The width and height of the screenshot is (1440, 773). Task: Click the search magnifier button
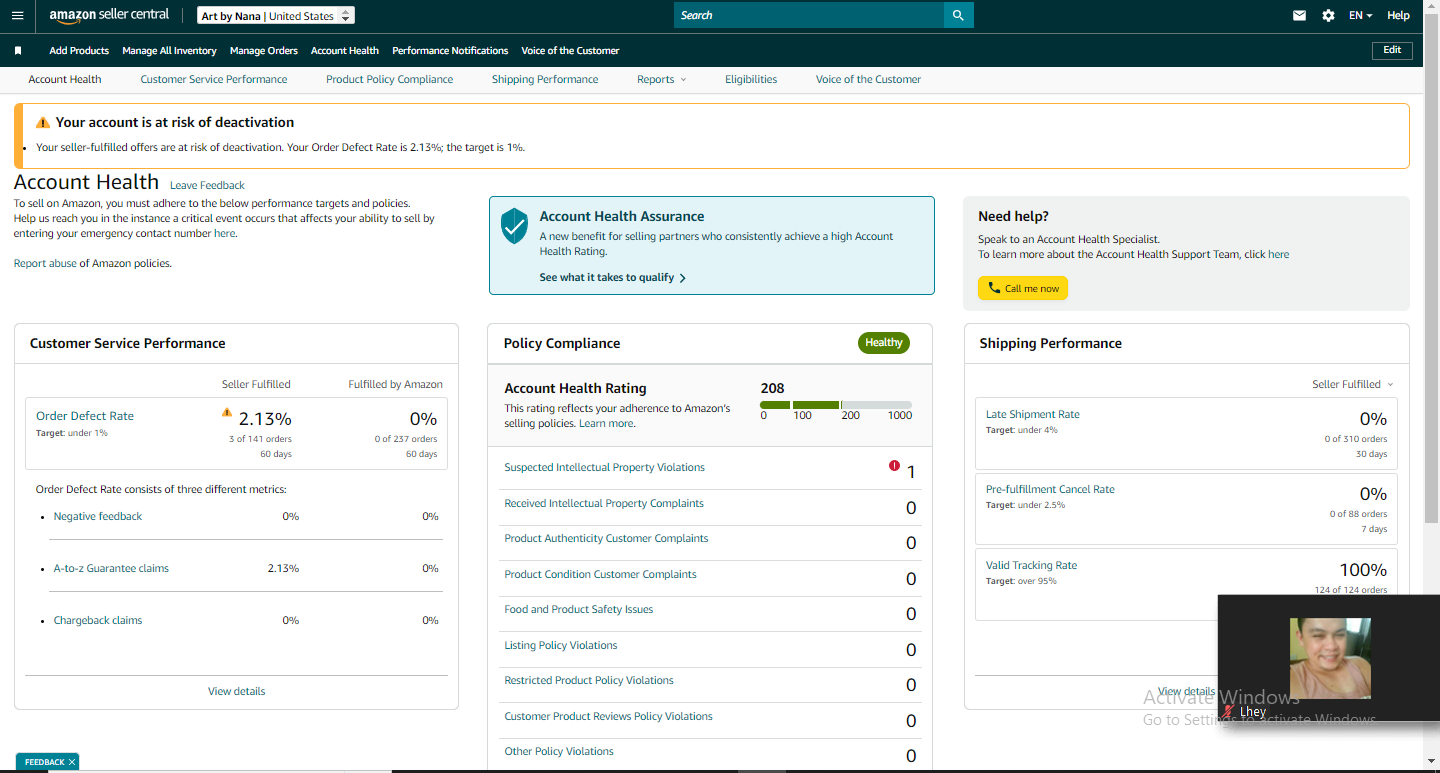coord(958,15)
